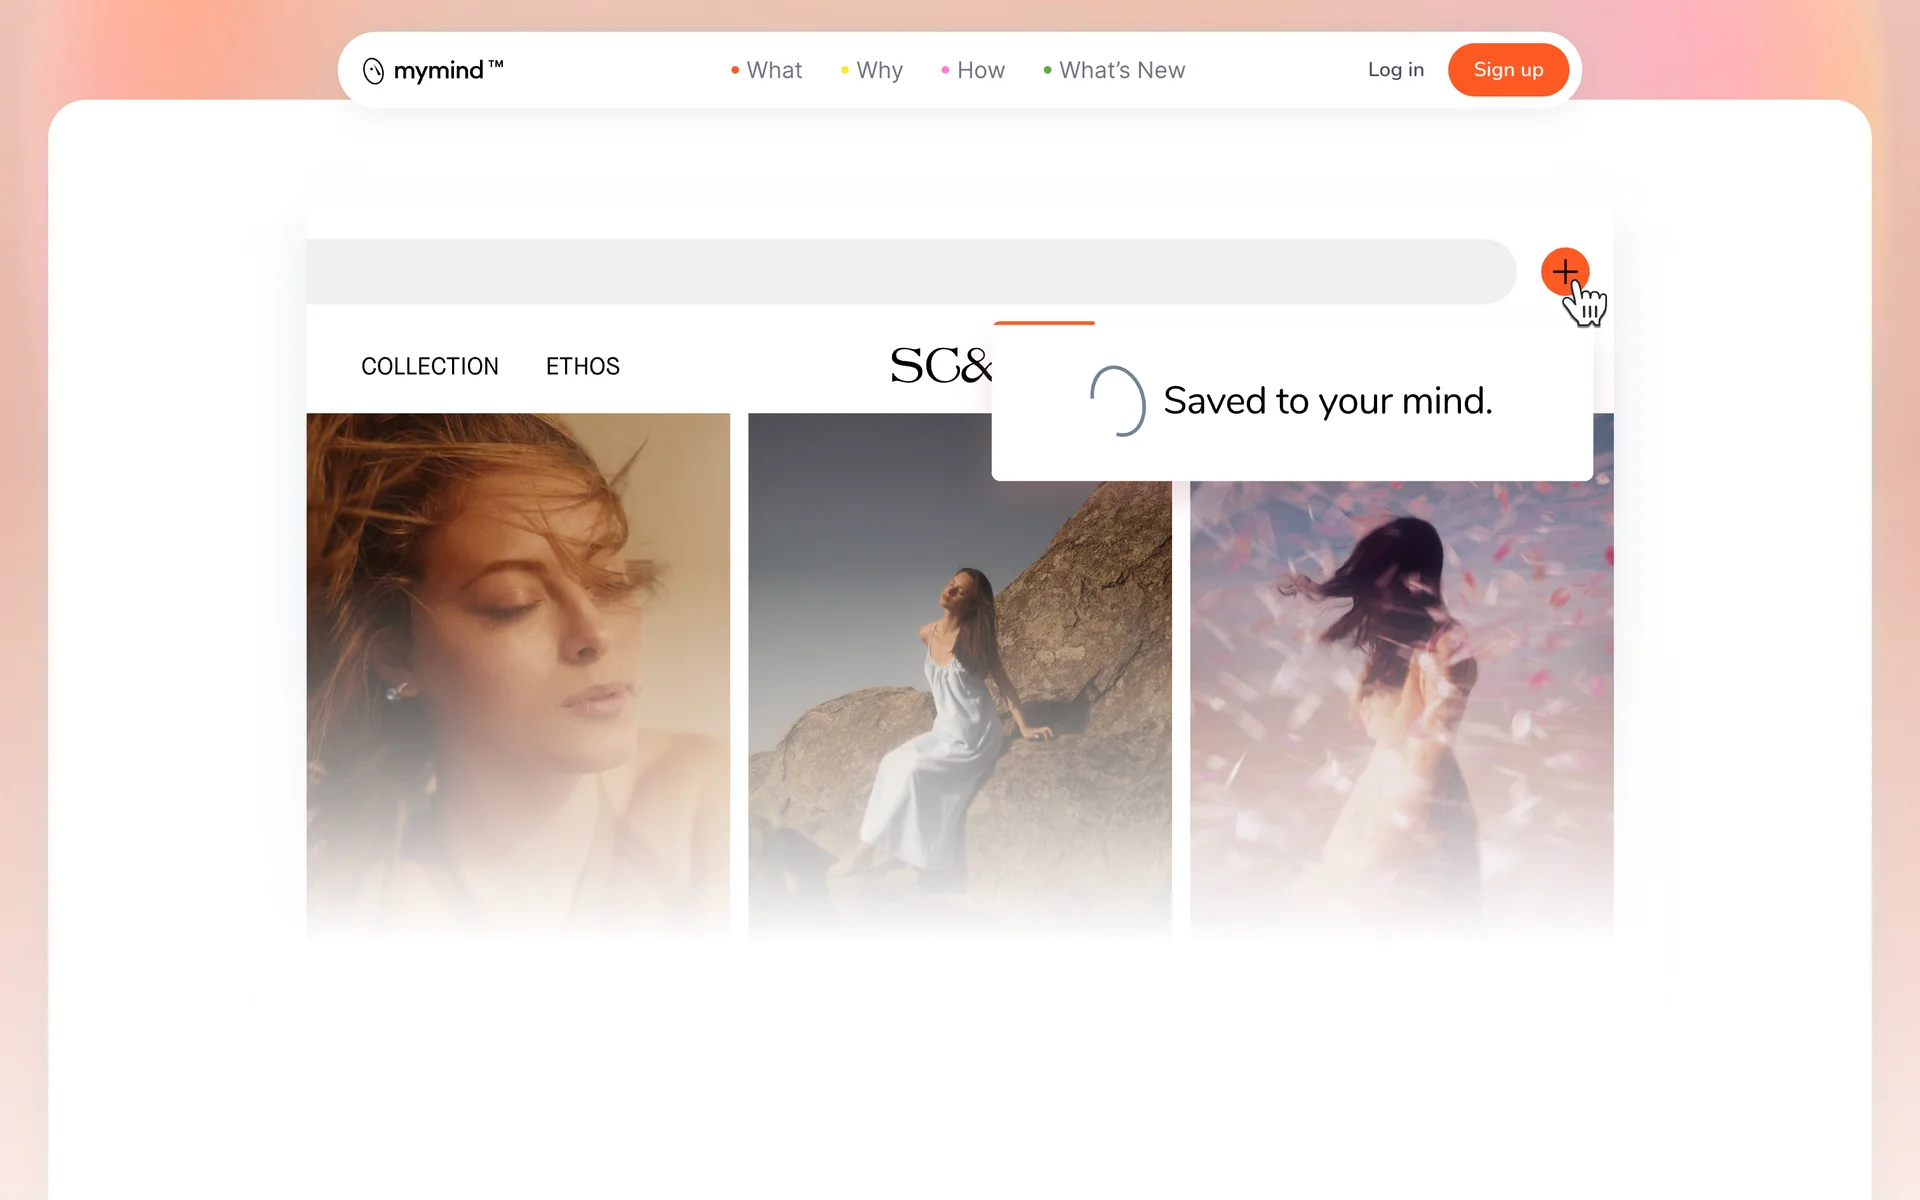The height and width of the screenshot is (1200, 1920).
Task: Click the orange dot beside What
Action: [x=735, y=70]
